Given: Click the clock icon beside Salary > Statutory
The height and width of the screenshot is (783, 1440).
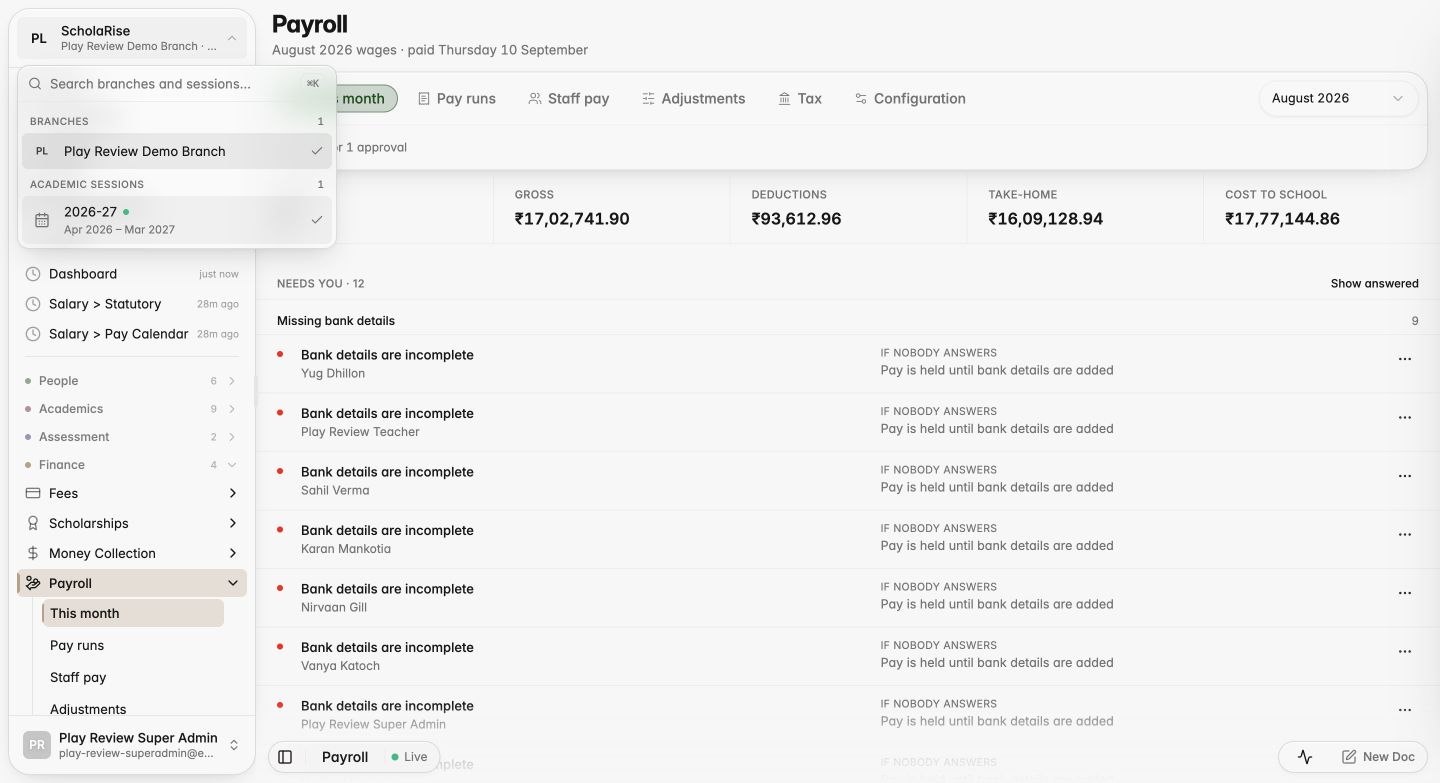Looking at the screenshot, I should (33, 304).
